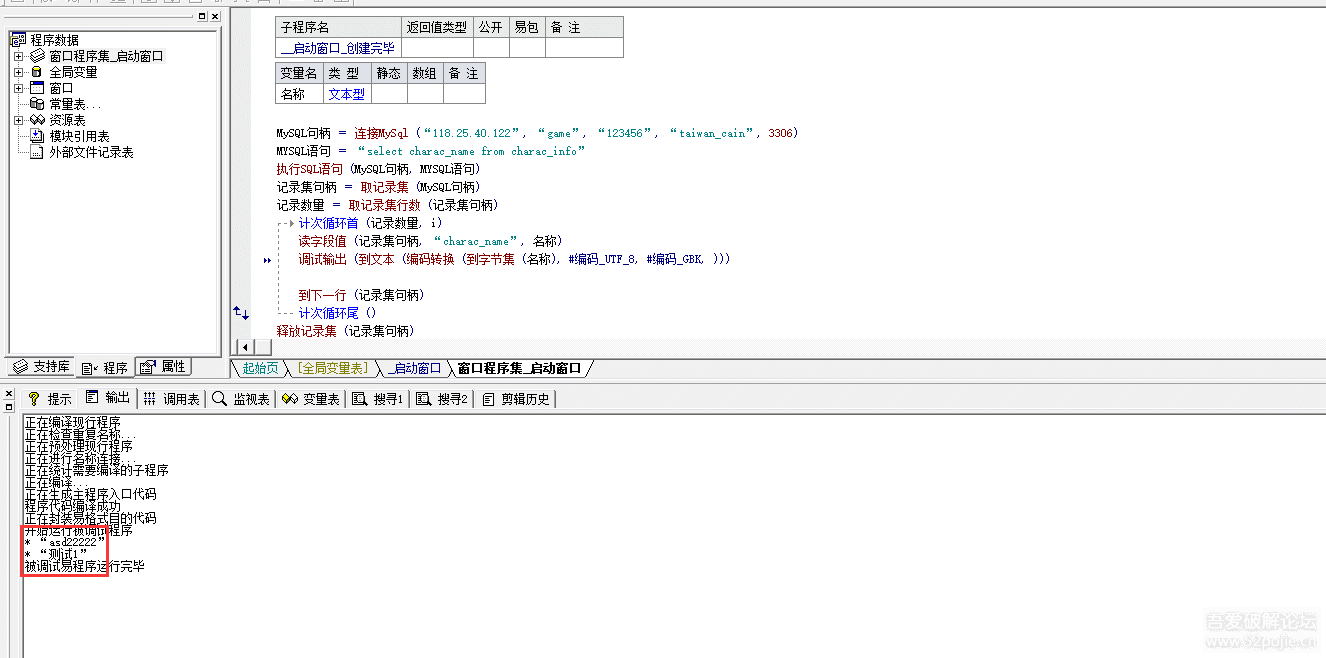Click the 取记录集行数 code line
1326x658 pixels.
[x=387, y=205]
